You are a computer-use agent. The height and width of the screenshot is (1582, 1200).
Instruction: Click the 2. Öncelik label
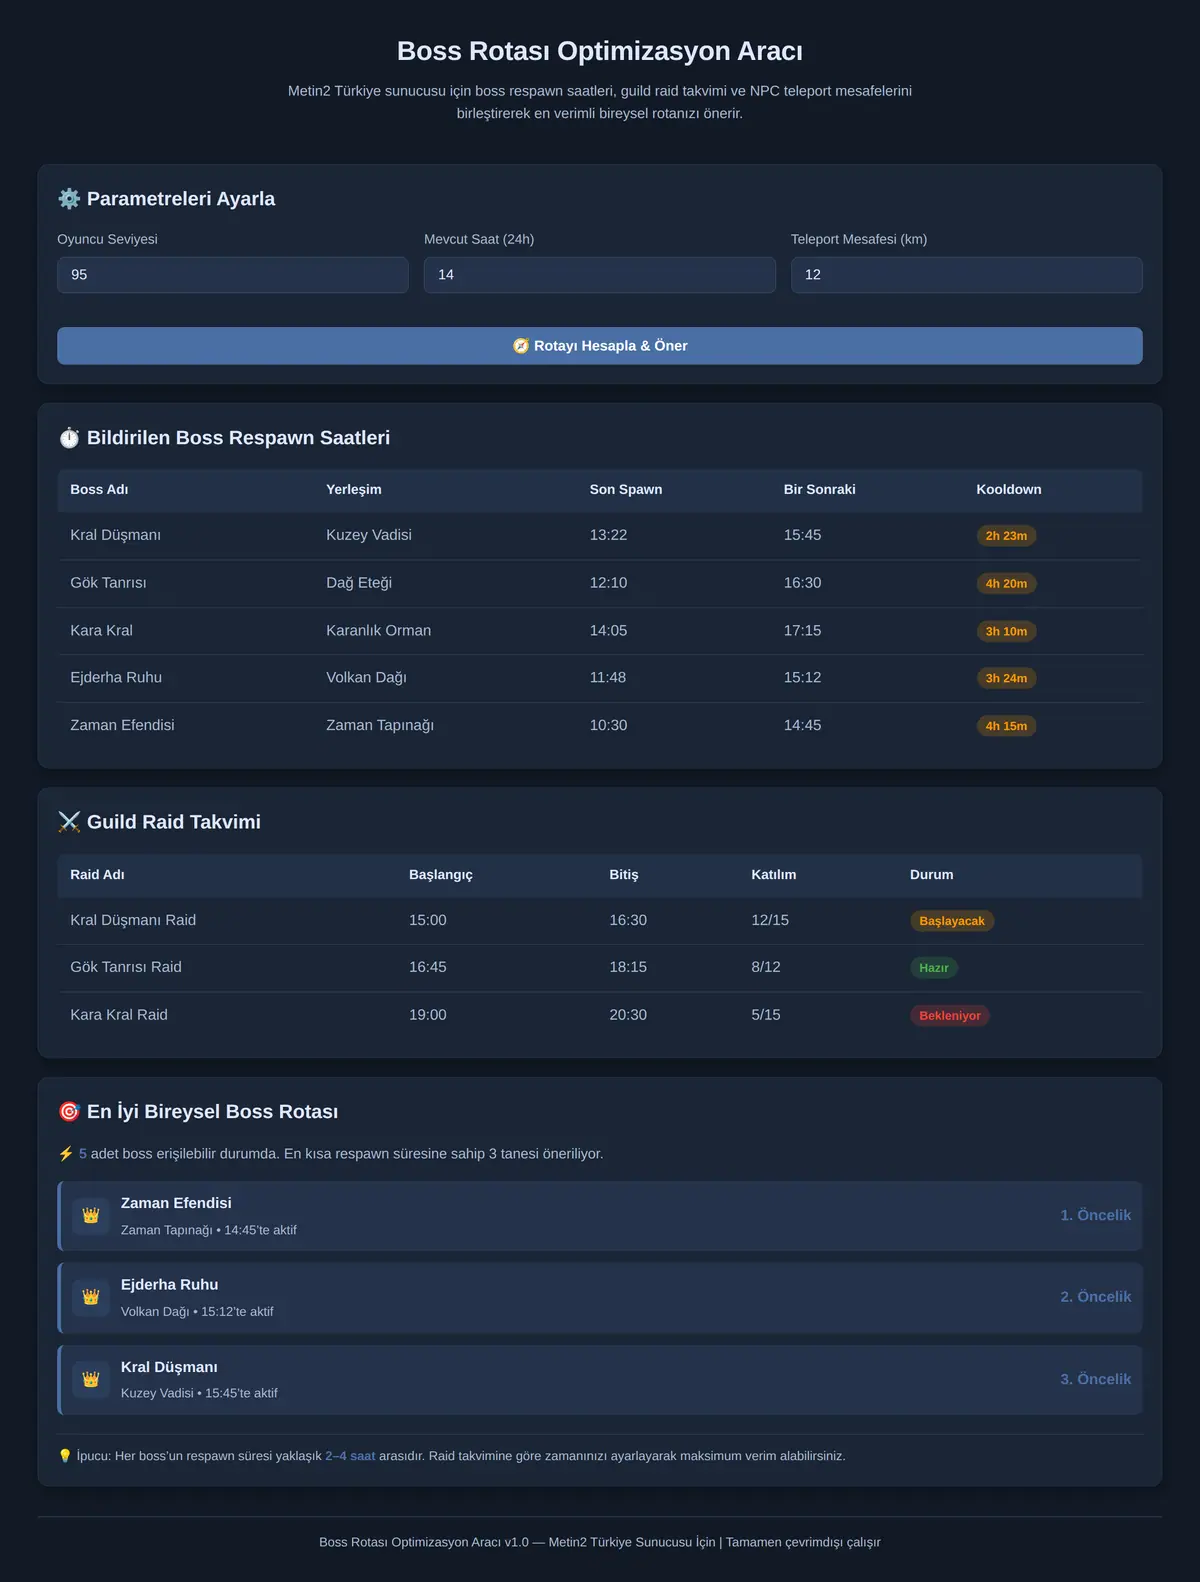[1096, 1297]
